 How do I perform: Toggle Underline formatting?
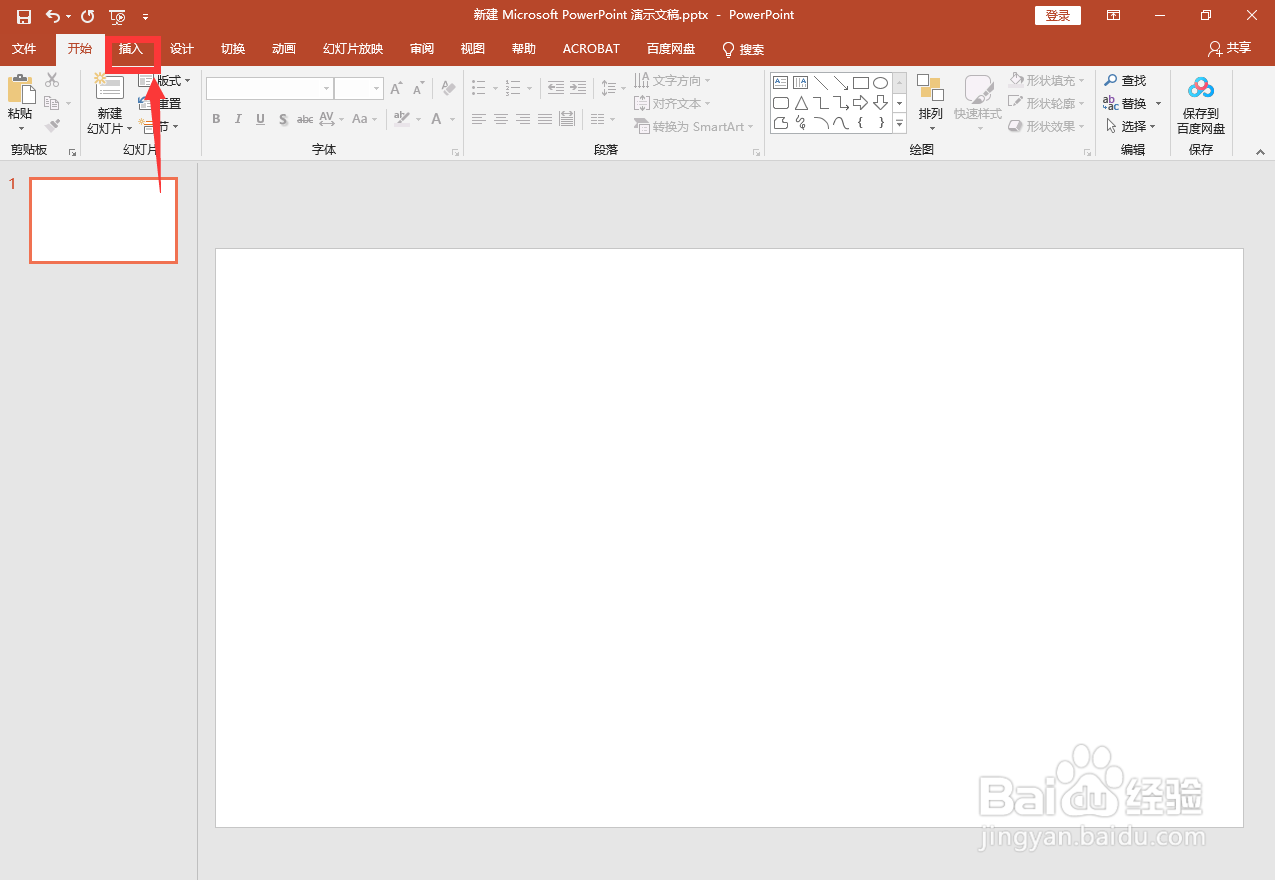[260, 119]
